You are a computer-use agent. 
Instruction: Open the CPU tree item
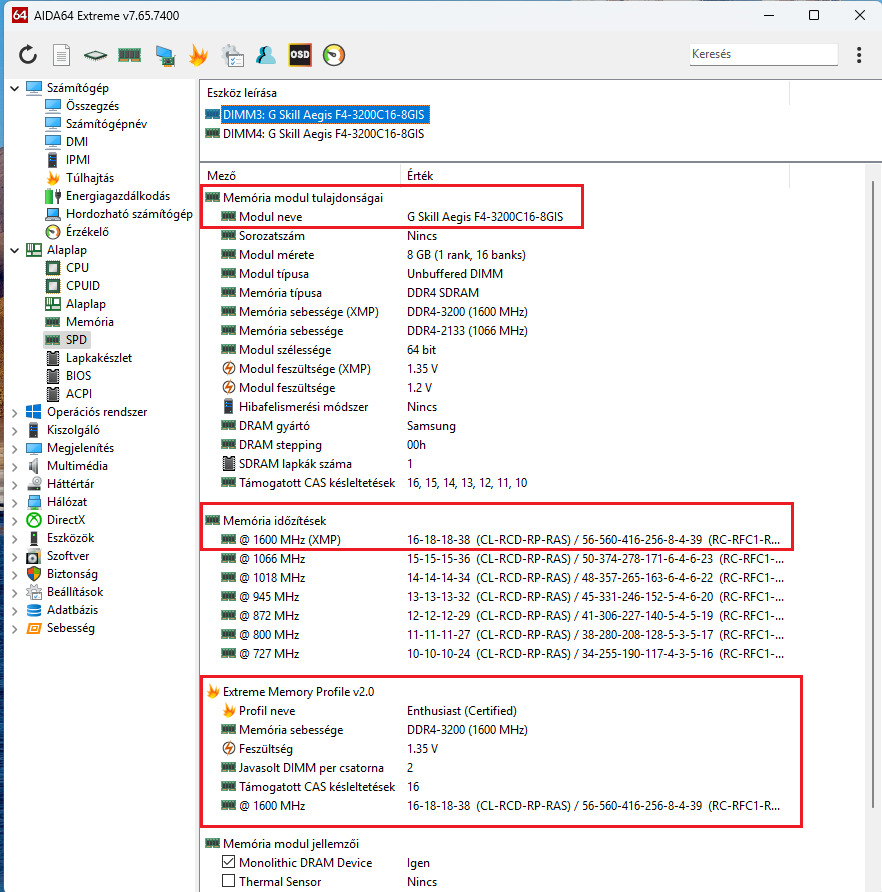click(77, 268)
